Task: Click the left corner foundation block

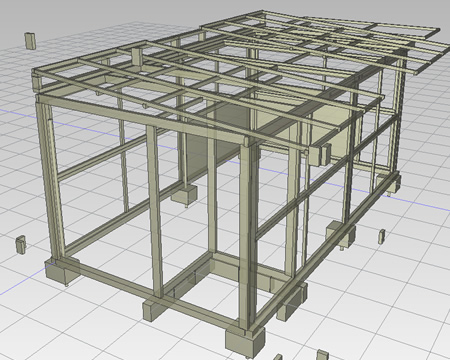Action: click(x=62, y=271)
